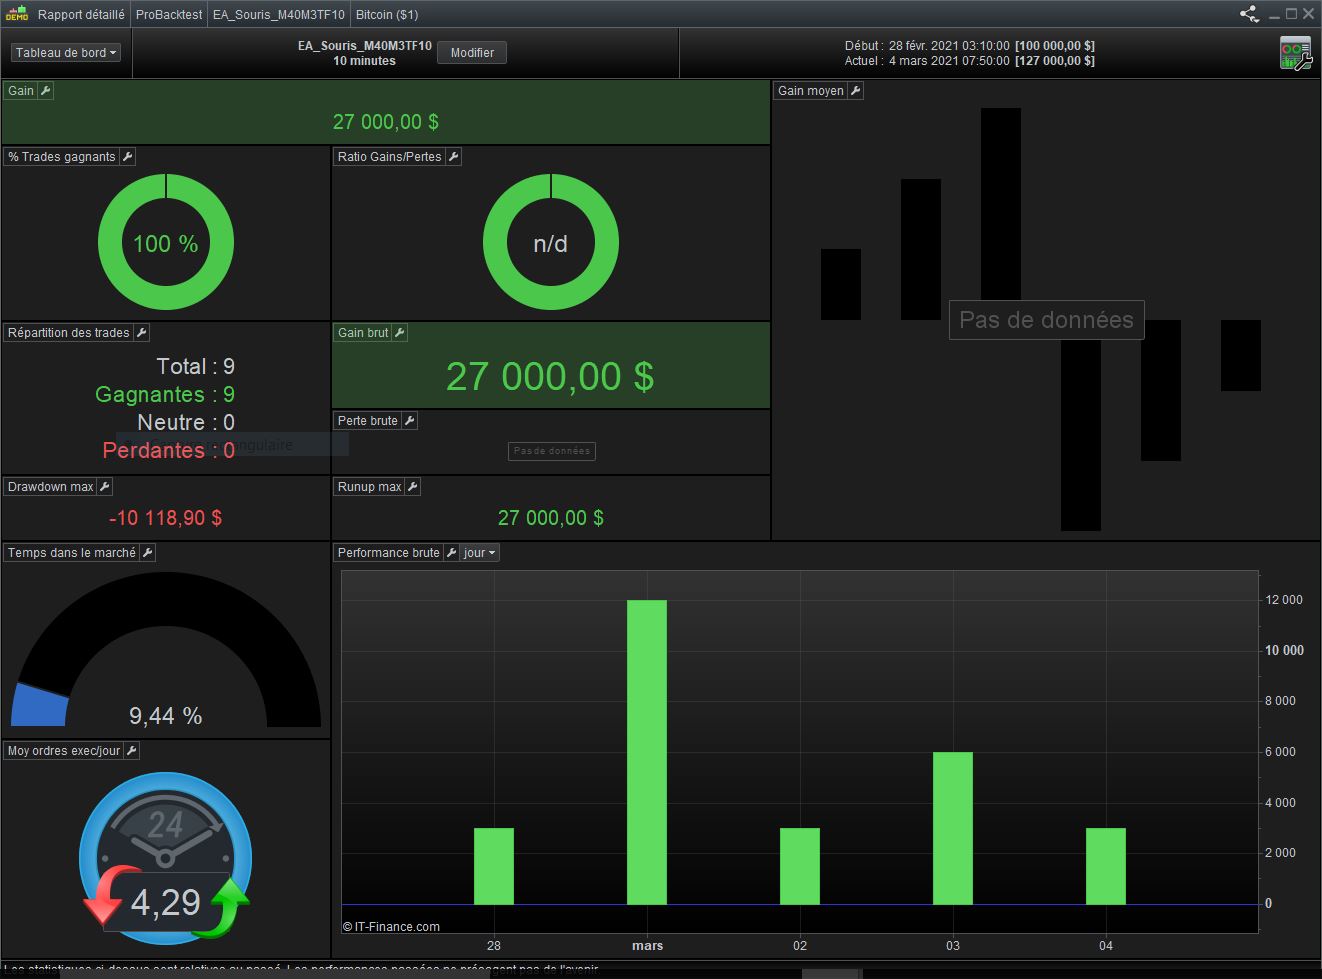Click wrench icon next to Temps dans le marché
The height and width of the screenshot is (979, 1322).
pyautogui.click(x=147, y=553)
